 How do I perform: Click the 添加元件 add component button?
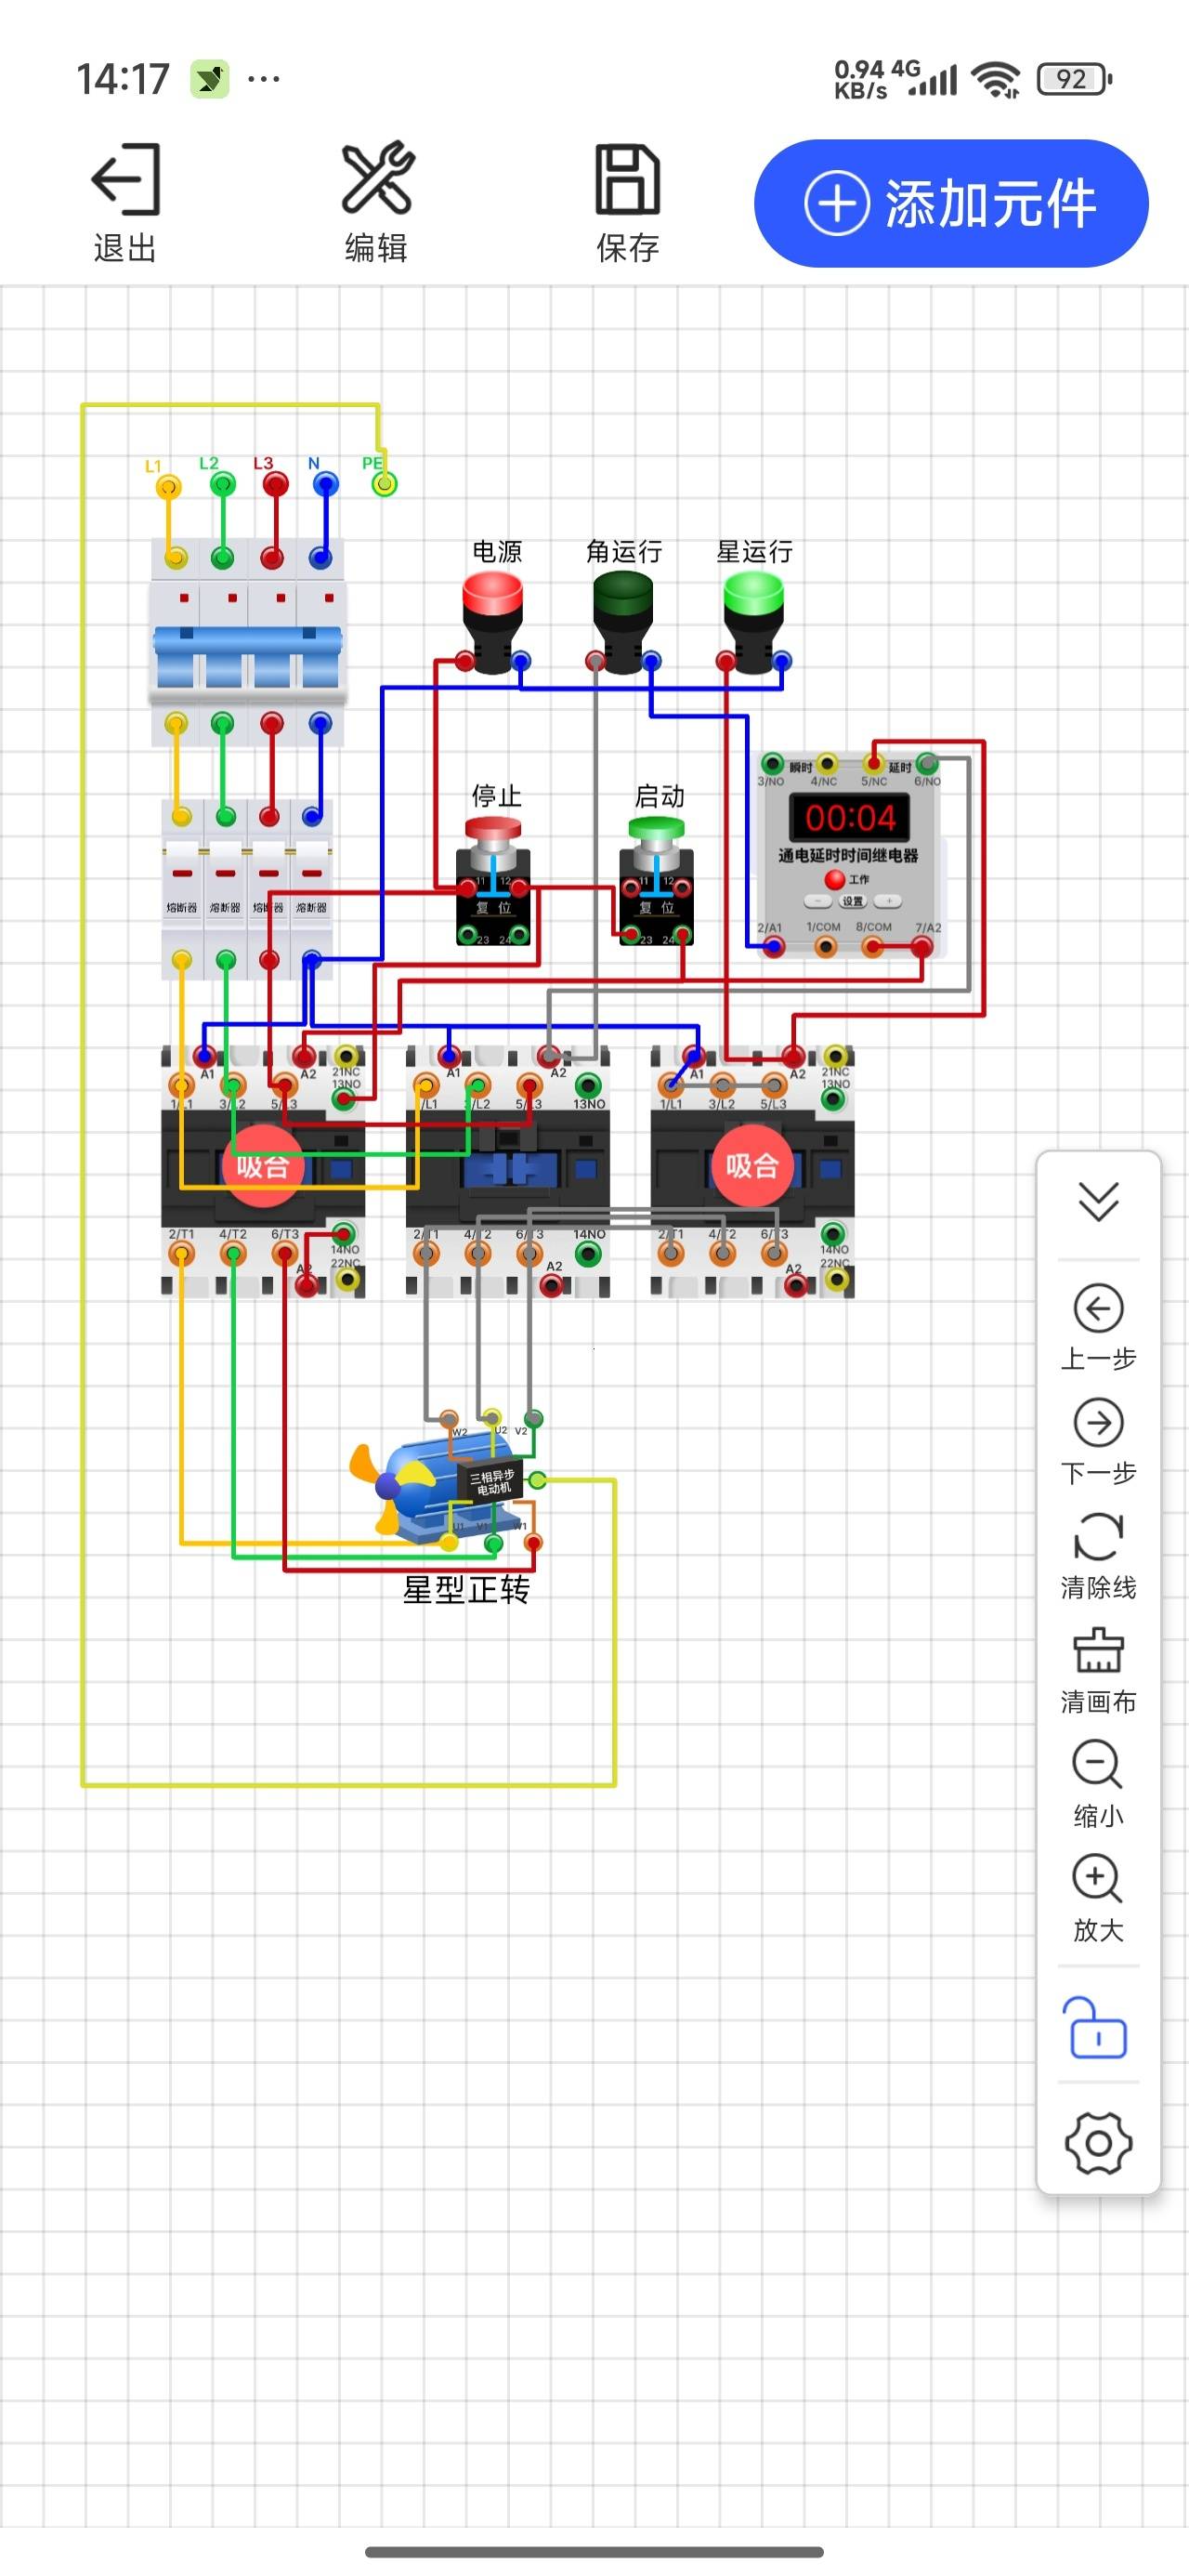tap(951, 204)
